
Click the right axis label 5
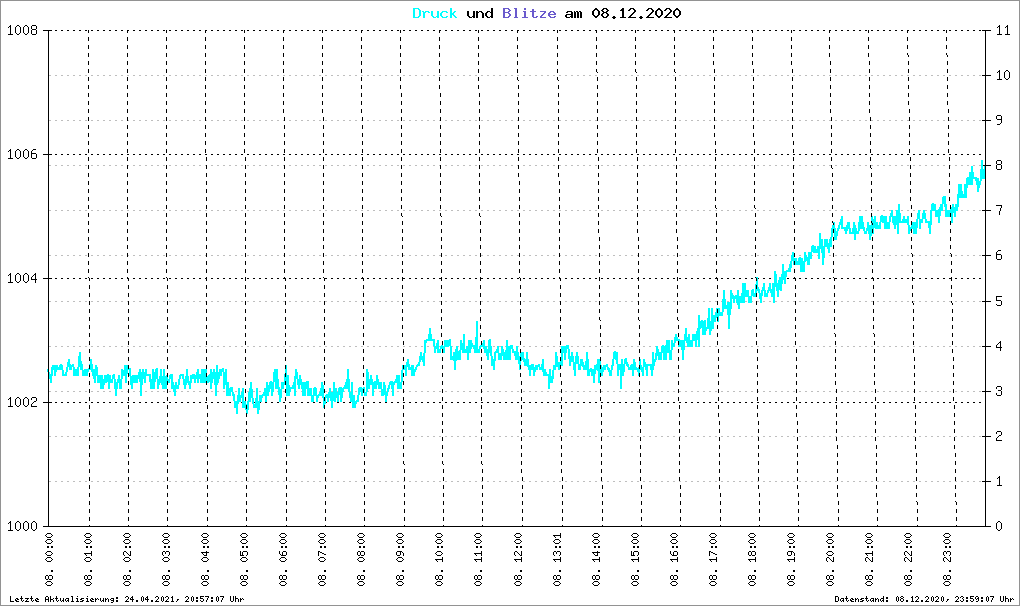(999, 301)
